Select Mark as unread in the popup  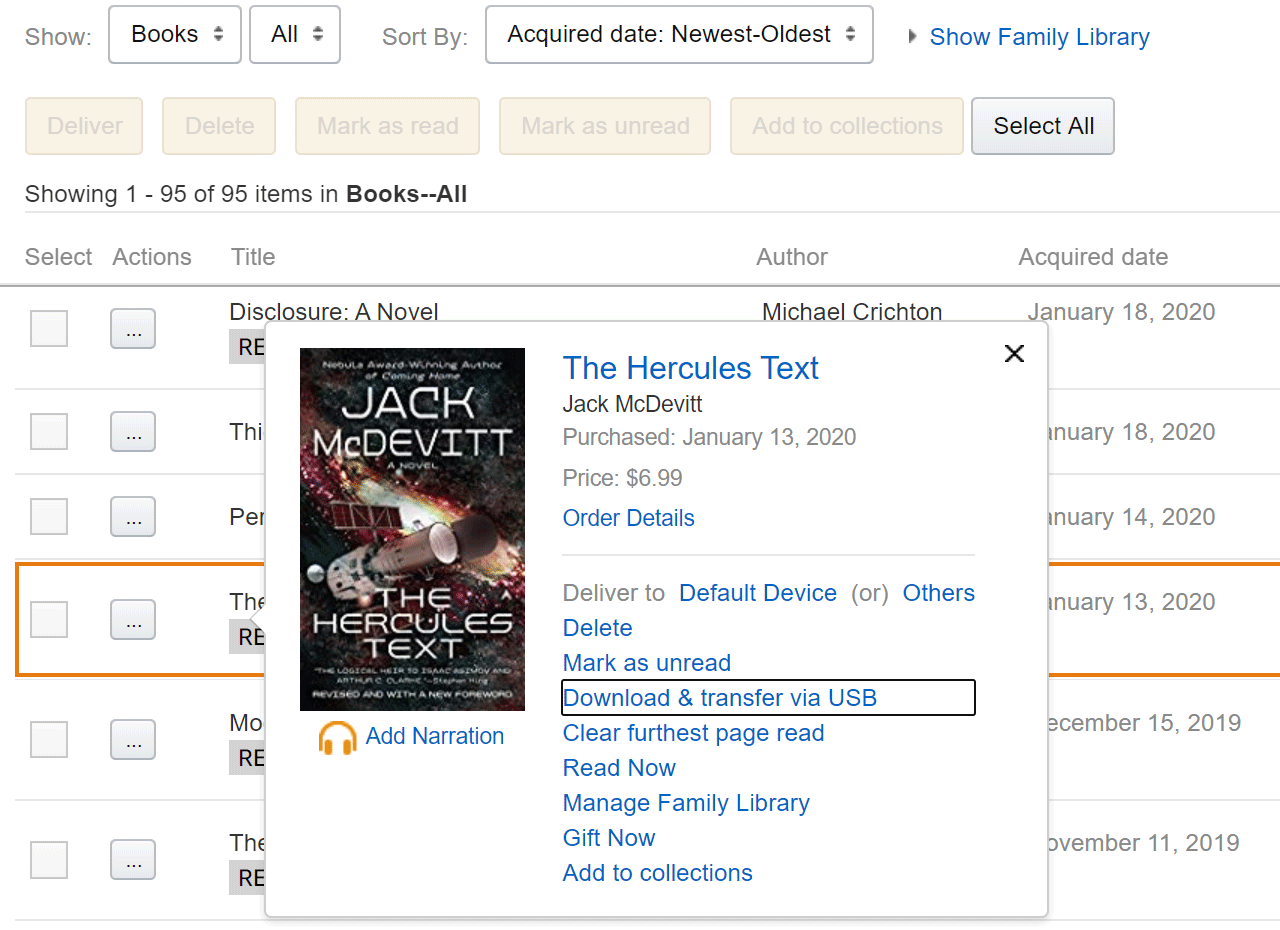[647, 663]
